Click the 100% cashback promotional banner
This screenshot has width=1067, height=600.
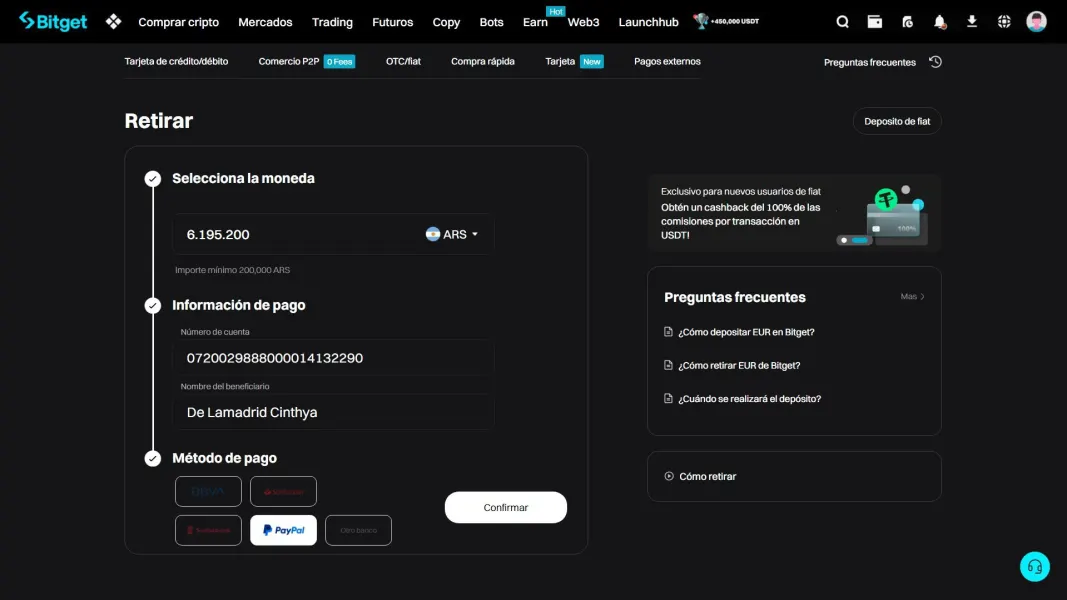tap(794, 214)
